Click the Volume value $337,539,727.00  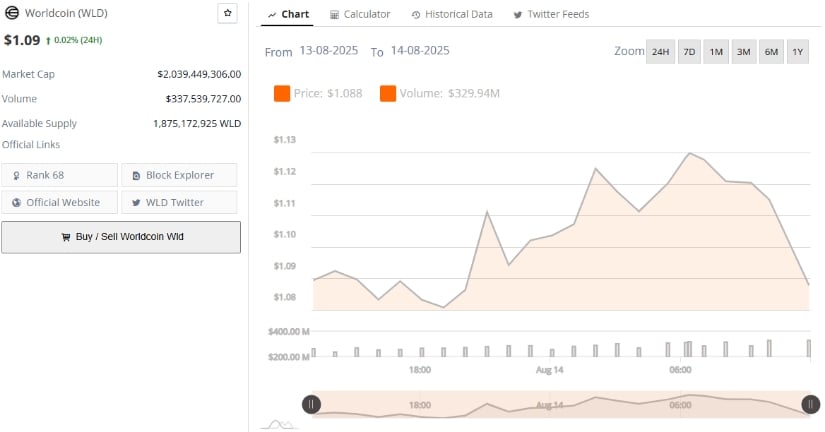point(203,99)
